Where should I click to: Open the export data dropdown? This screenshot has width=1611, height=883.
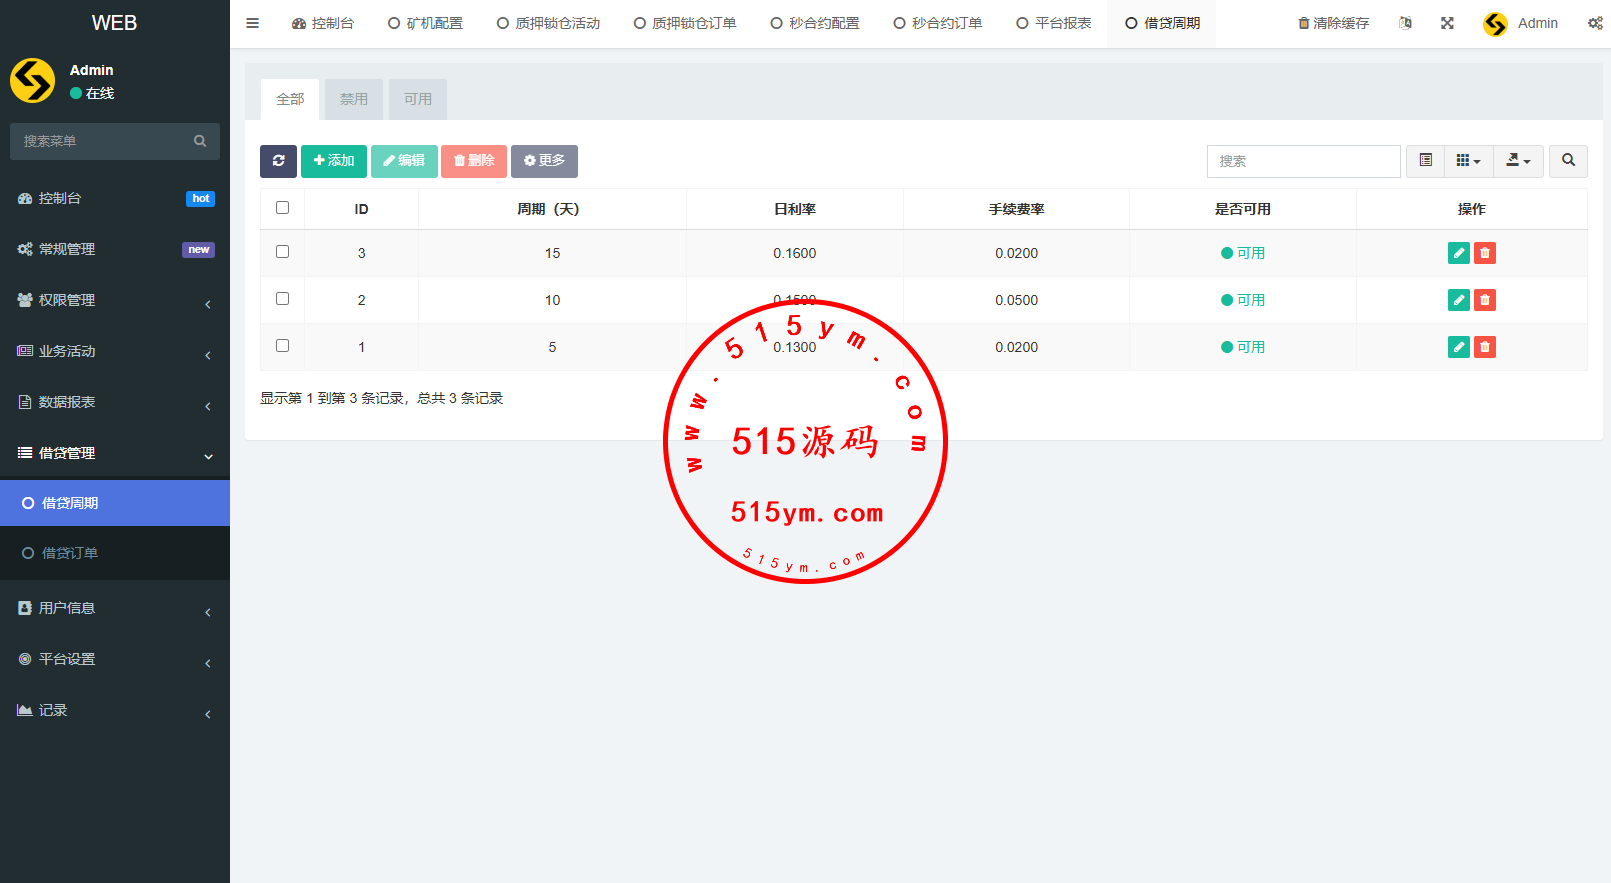(1519, 161)
